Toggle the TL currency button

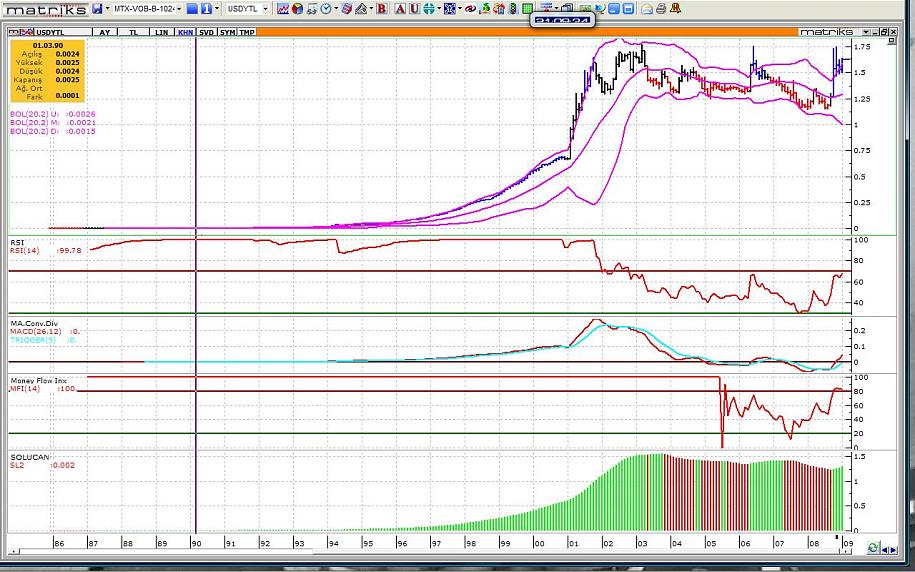click(x=133, y=32)
